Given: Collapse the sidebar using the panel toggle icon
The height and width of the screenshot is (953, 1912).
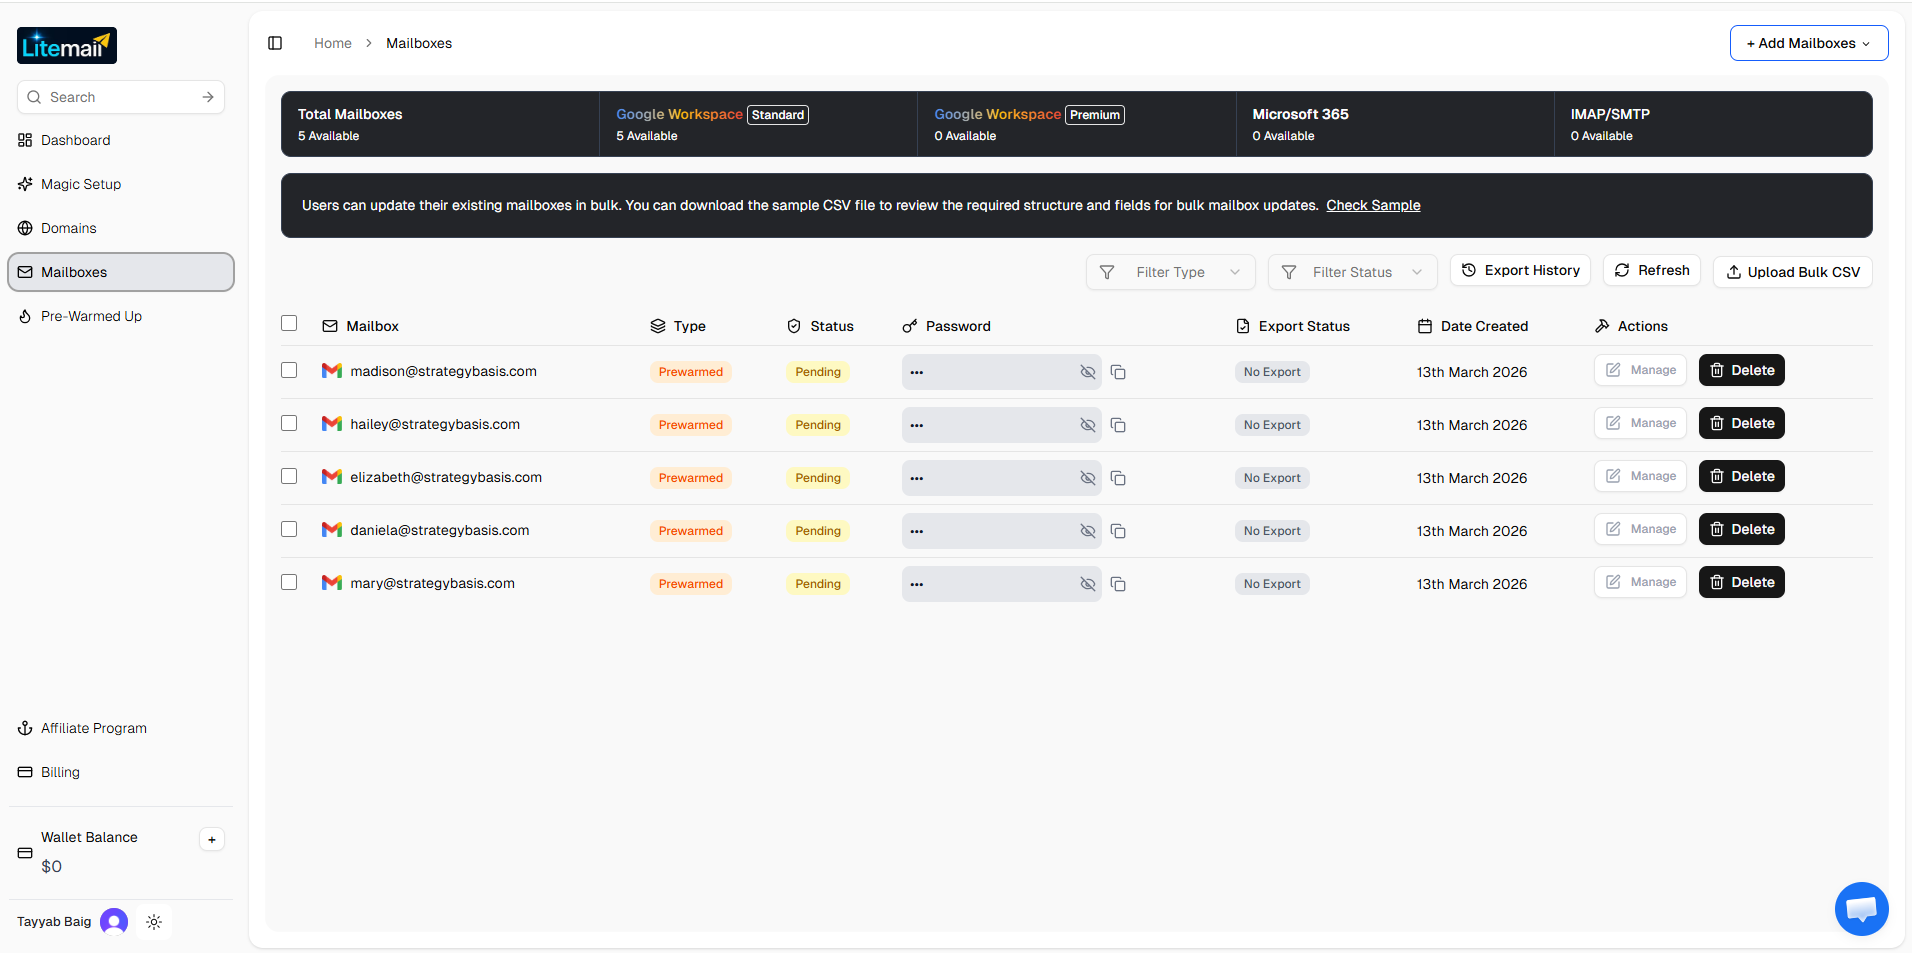Looking at the screenshot, I should [x=275, y=42].
